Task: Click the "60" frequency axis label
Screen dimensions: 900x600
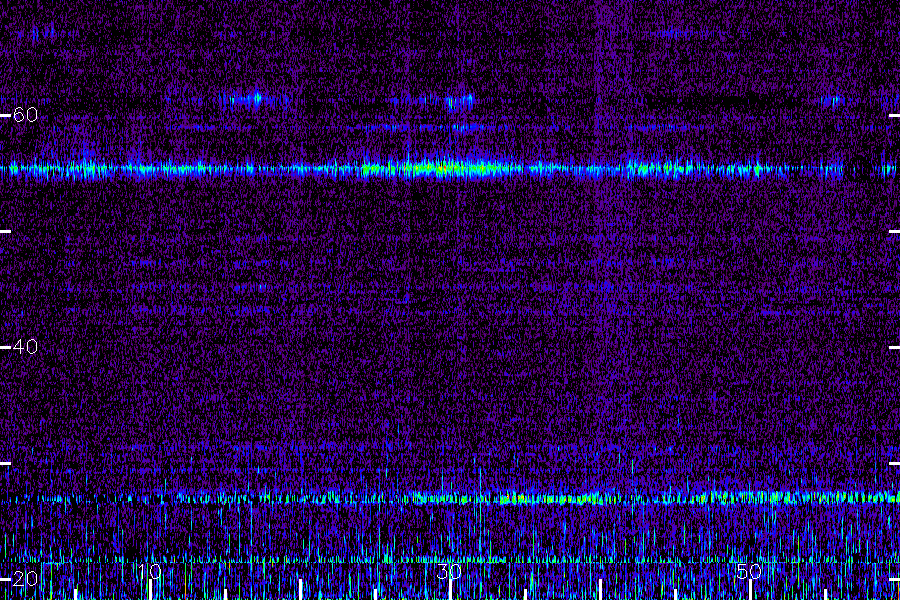Action: (x=25, y=115)
